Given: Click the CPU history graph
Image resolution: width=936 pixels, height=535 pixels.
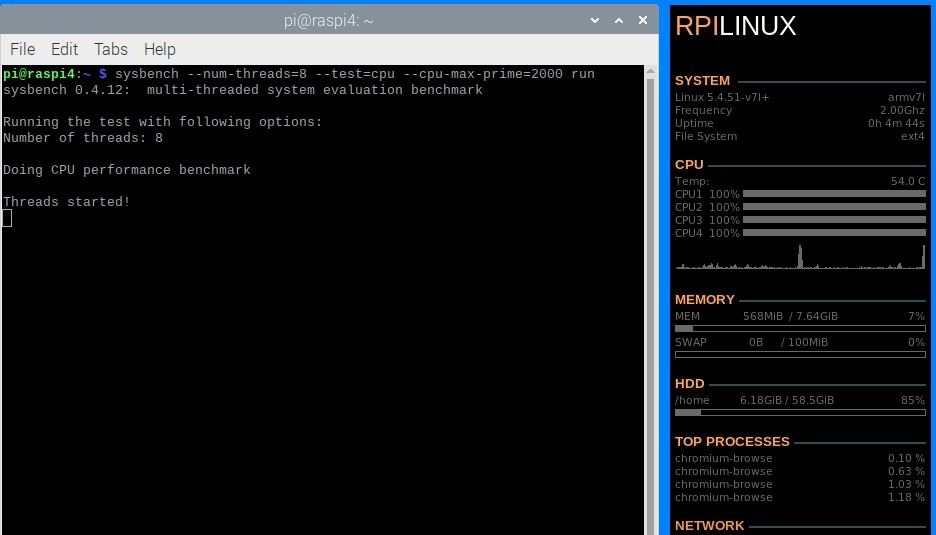Looking at the screenshot, I should click(800, 258).
